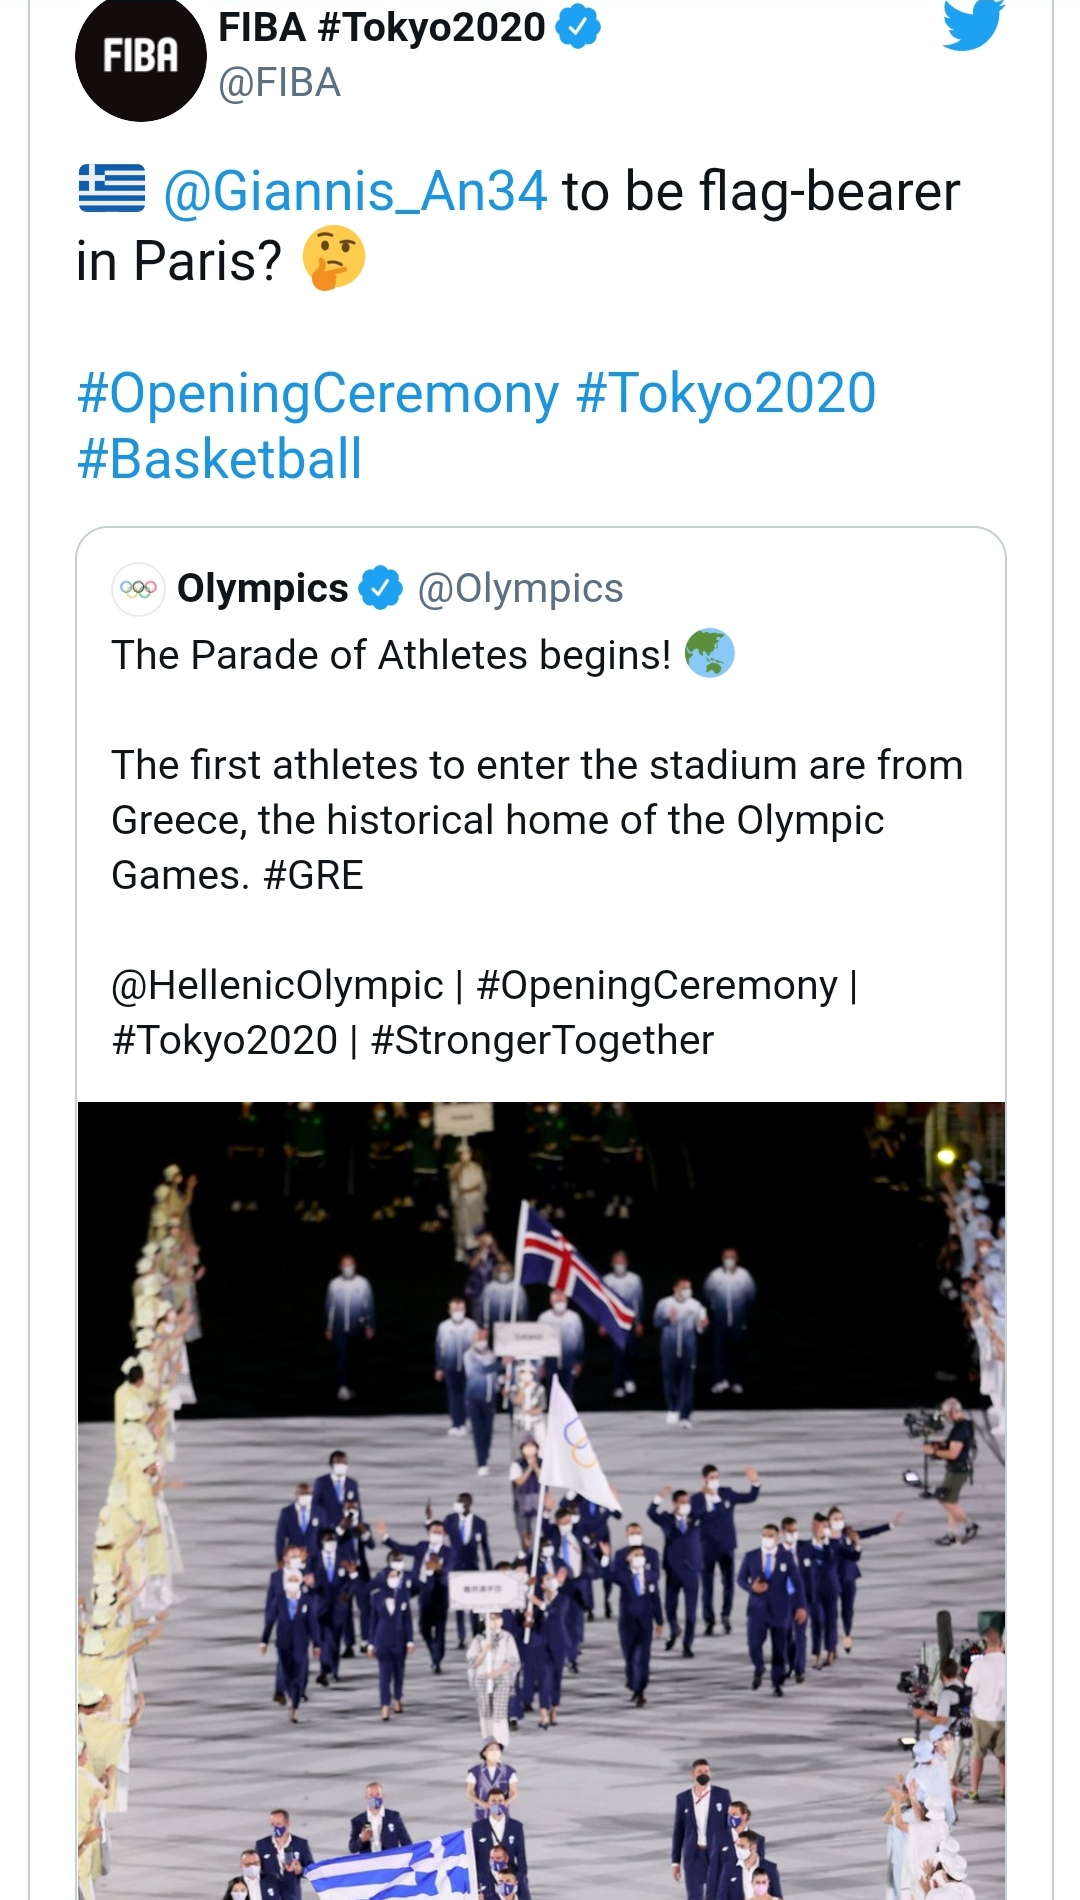This screenshot has height=1900, width=1080.
Task: Open the @Giannis_An34 mention
Action: (x=355, y=191)
